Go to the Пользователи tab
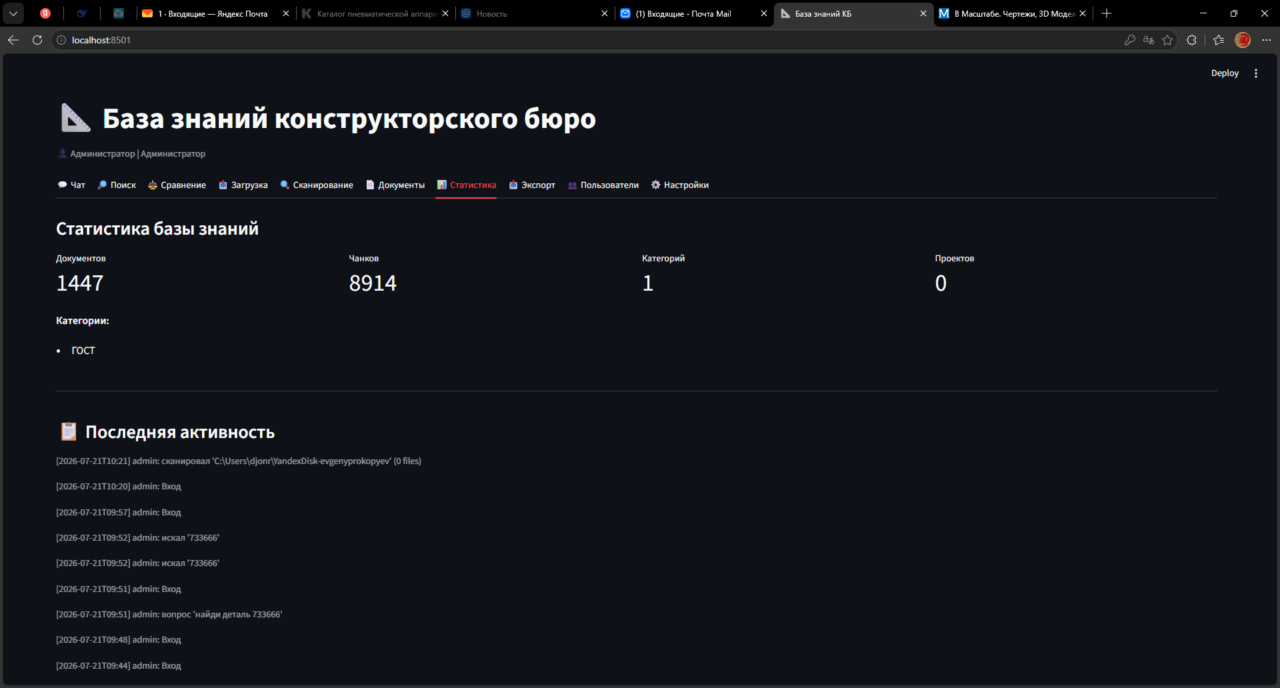This screenshot has width=1280, height=688. pyautogui.click(x=603, y=185)
